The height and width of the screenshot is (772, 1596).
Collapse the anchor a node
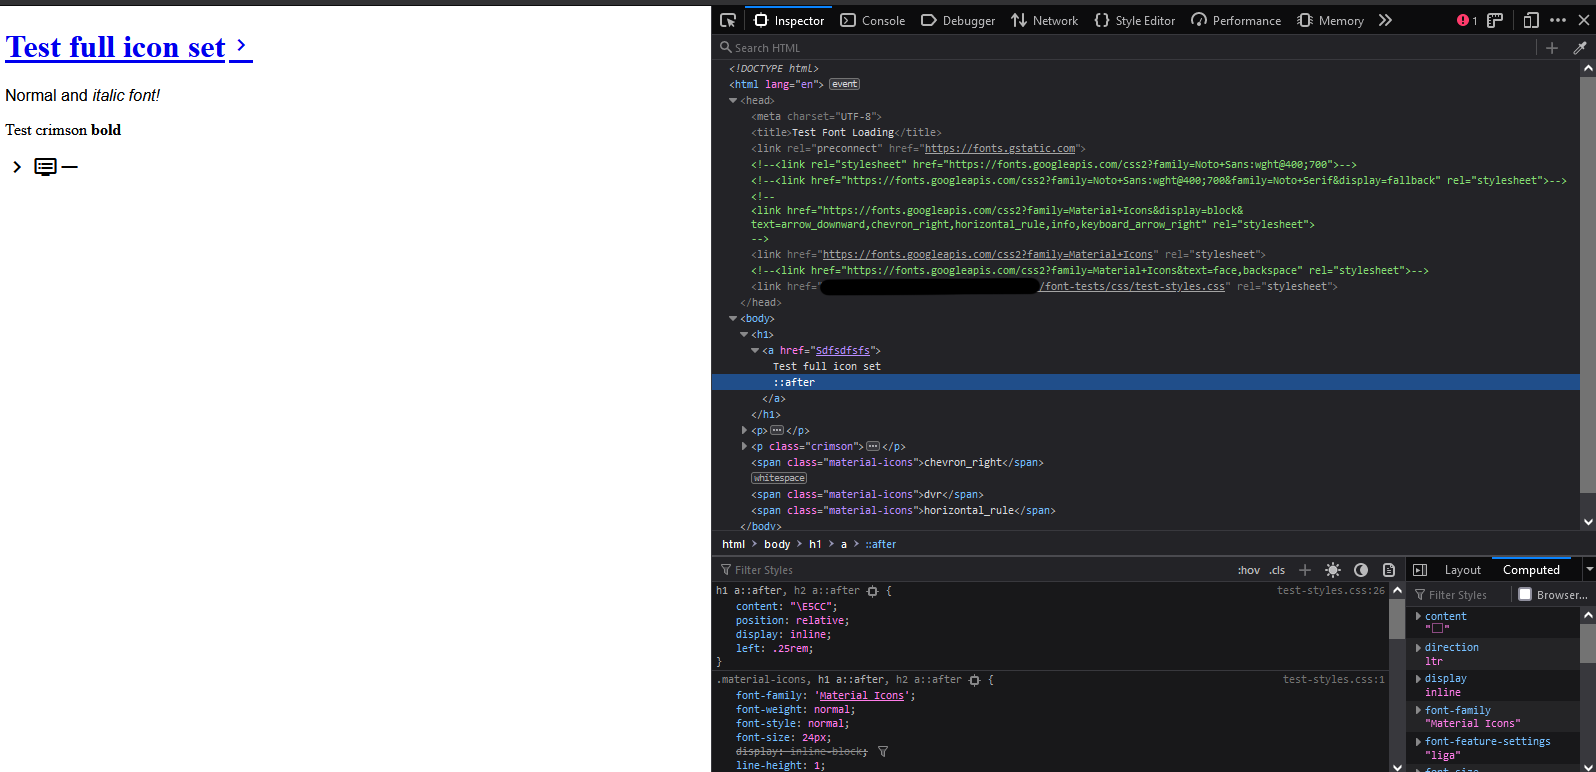755,350
